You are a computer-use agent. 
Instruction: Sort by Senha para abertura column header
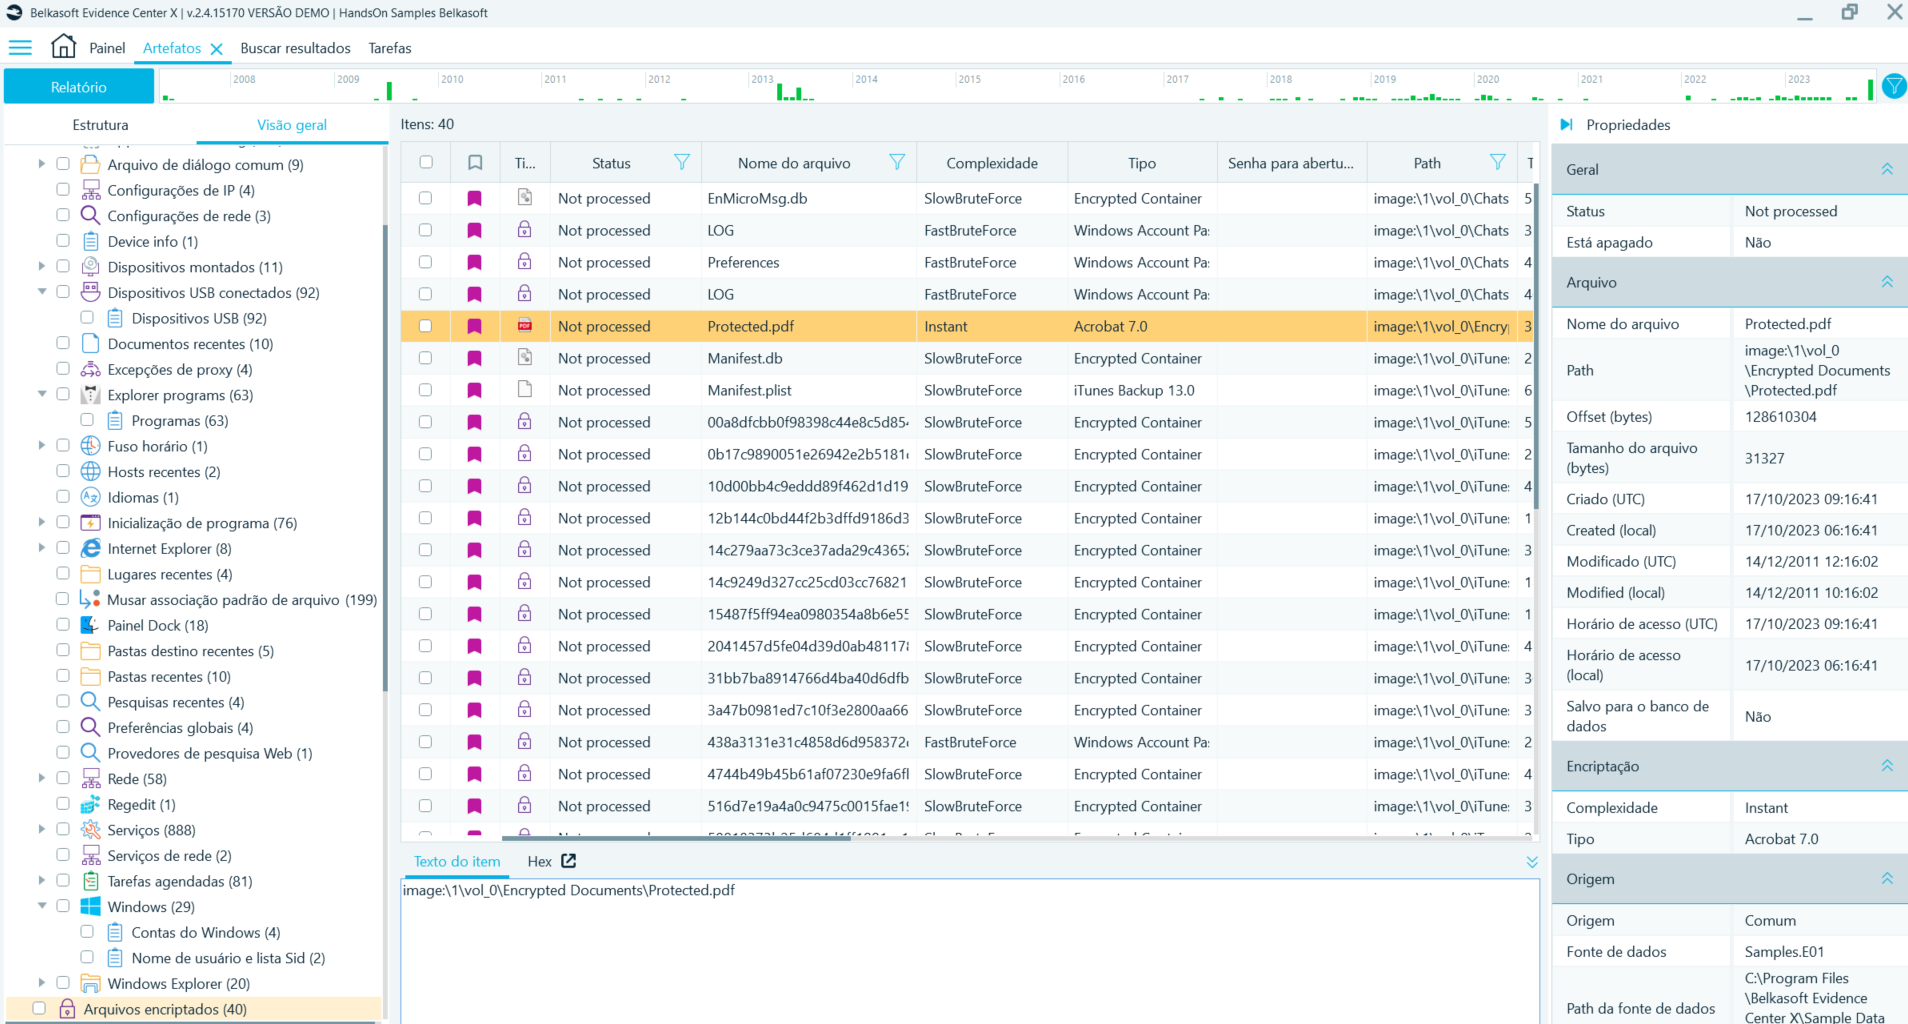pos(1291,163)
